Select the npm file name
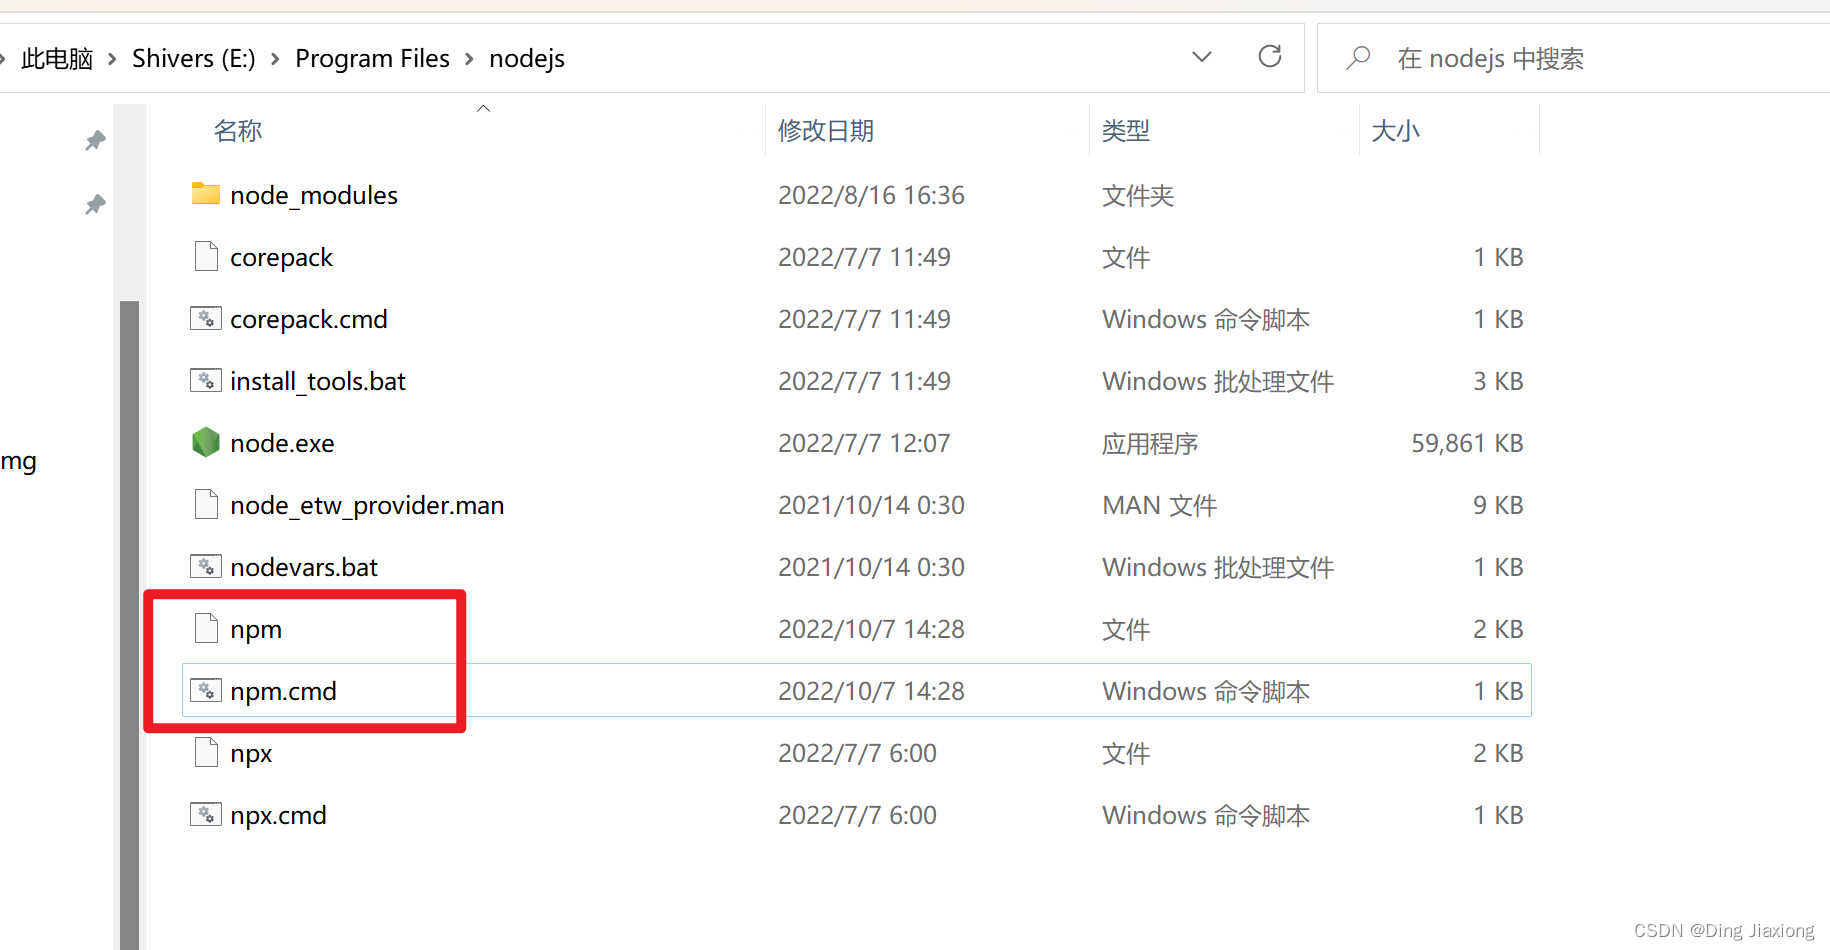The image size is (1830, 950). pos(256,629)
